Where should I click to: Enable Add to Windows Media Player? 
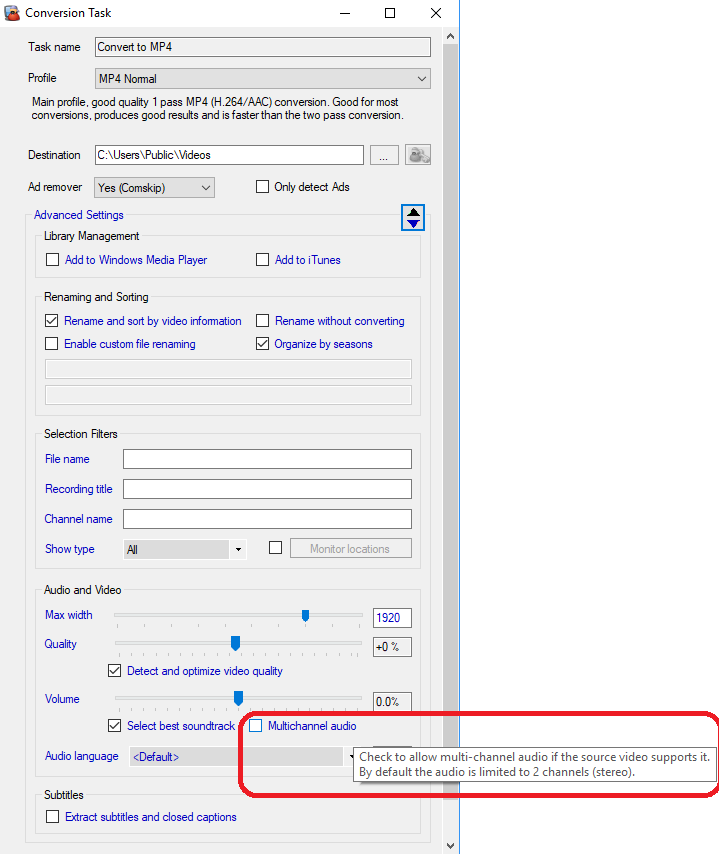(53, 260)
